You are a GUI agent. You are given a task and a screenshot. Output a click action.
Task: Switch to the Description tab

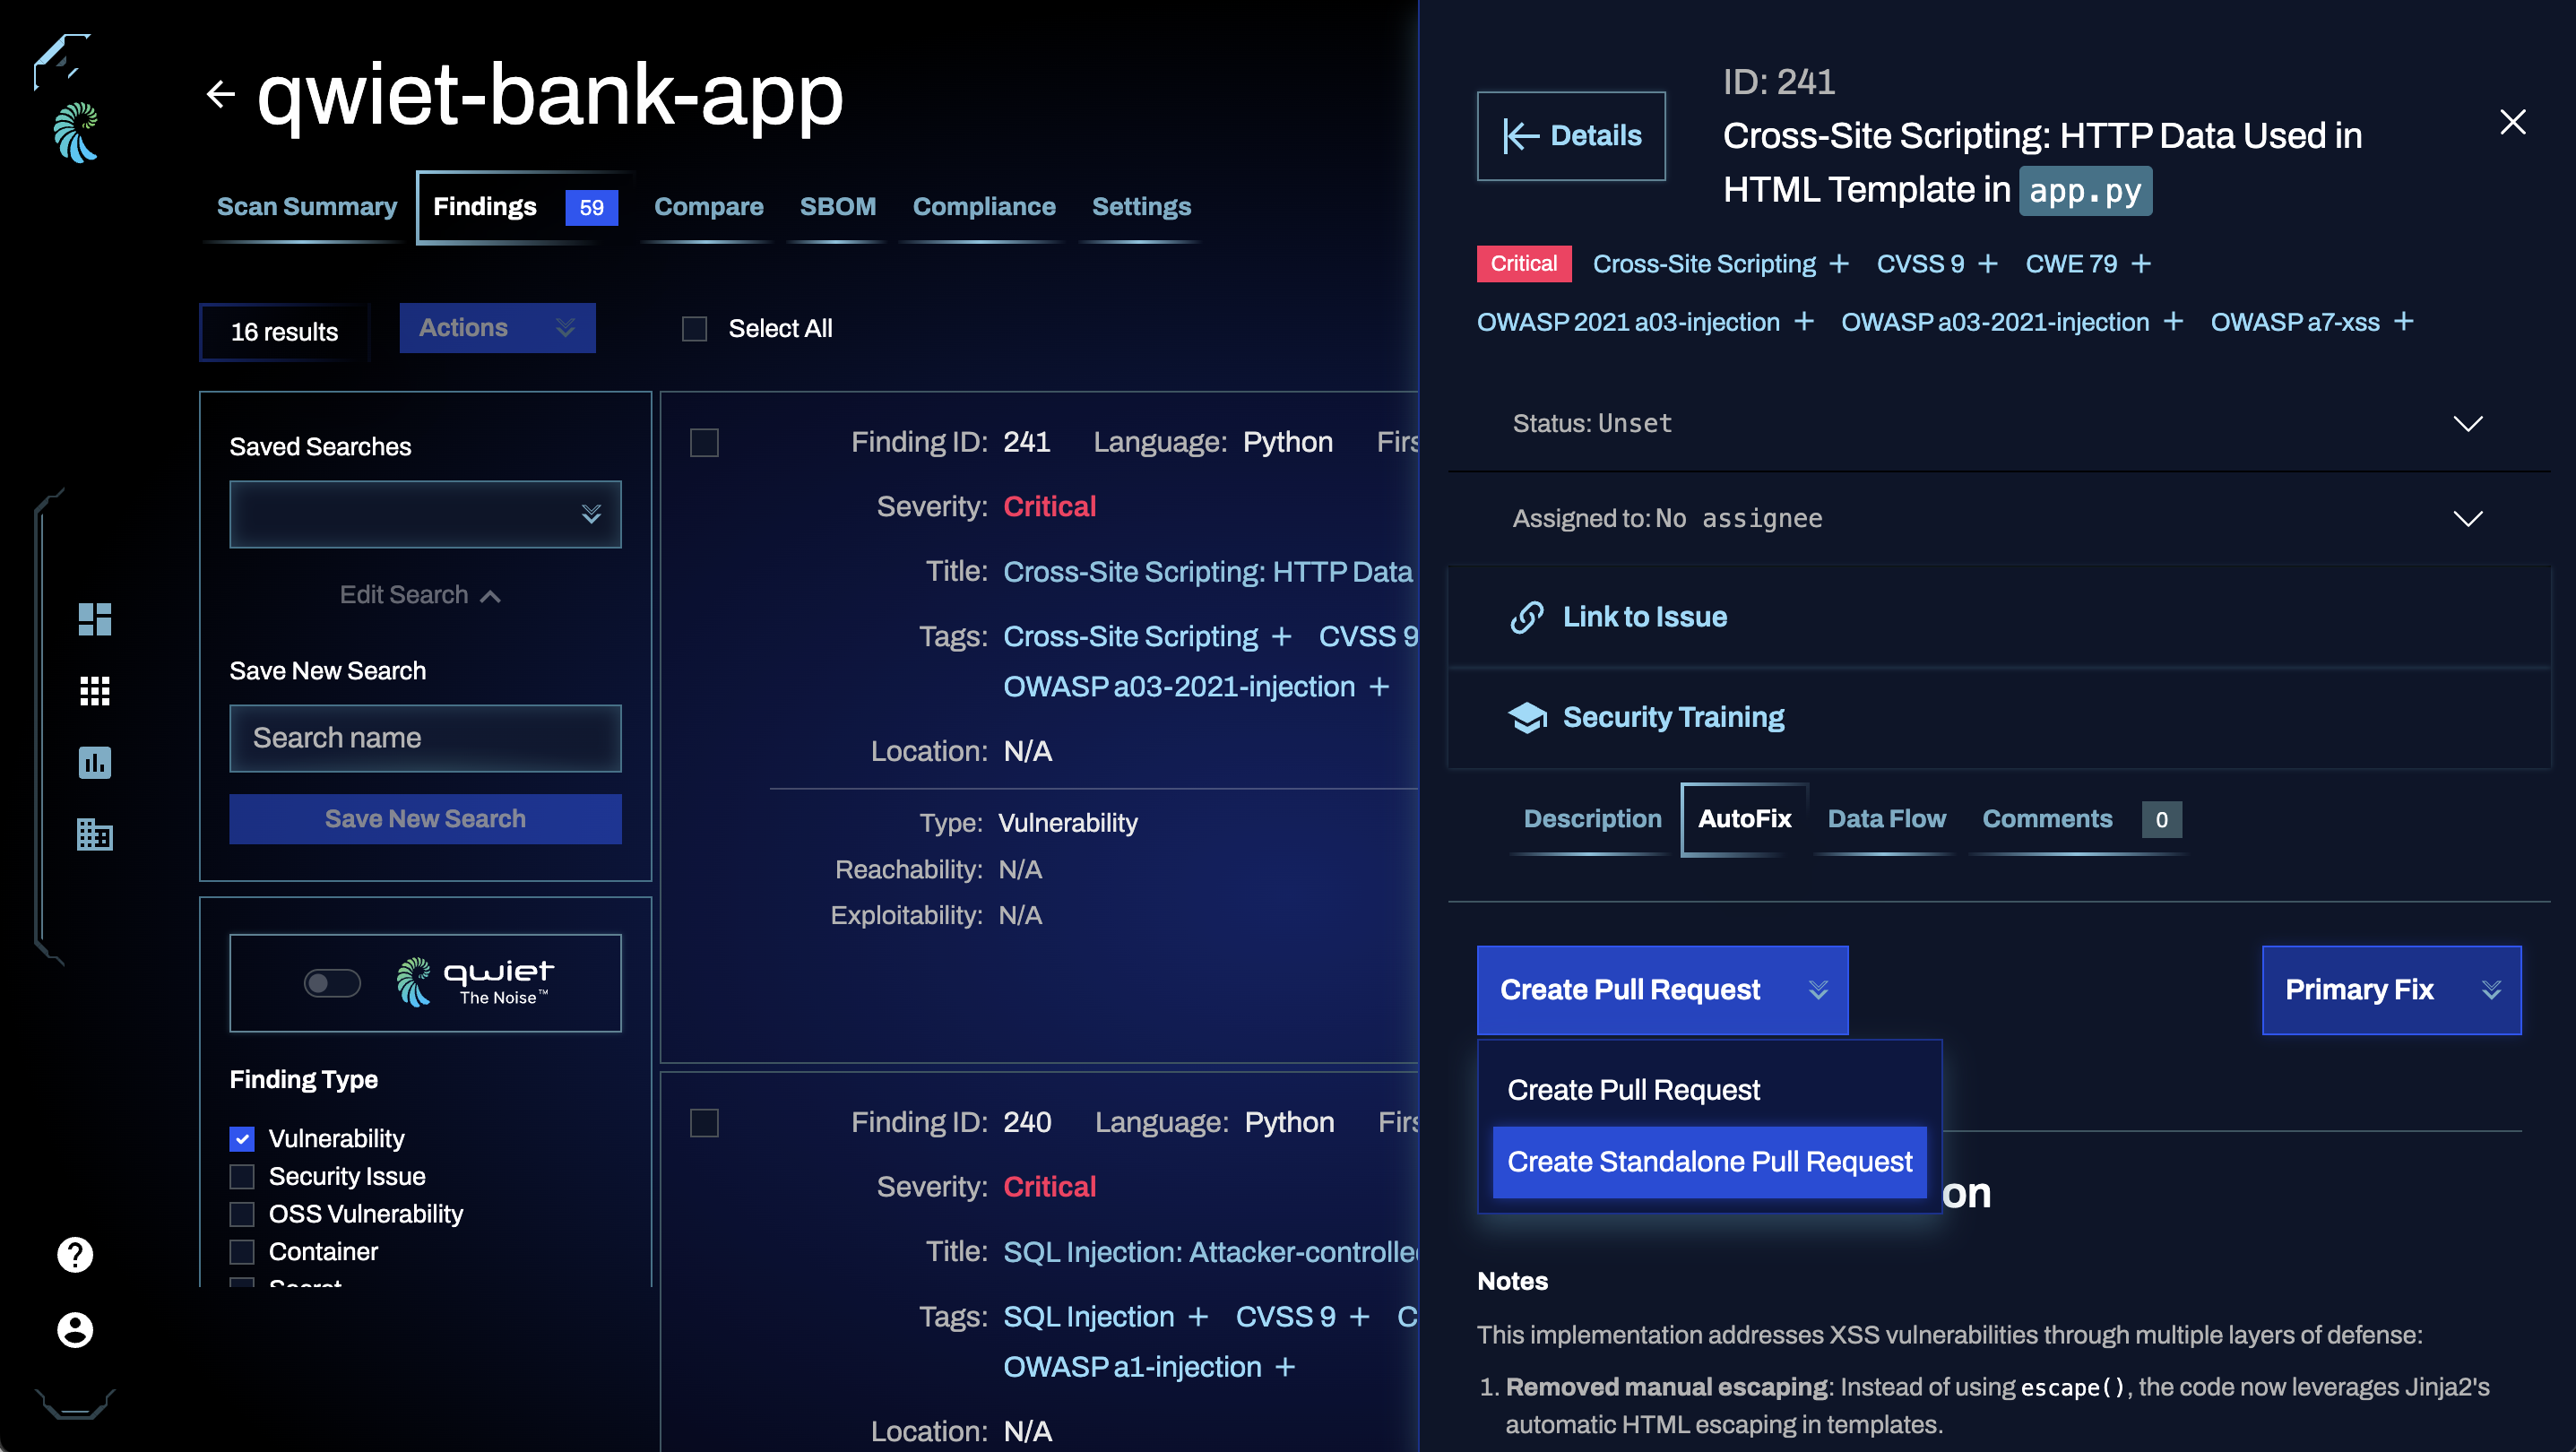tap(1592, 819)
